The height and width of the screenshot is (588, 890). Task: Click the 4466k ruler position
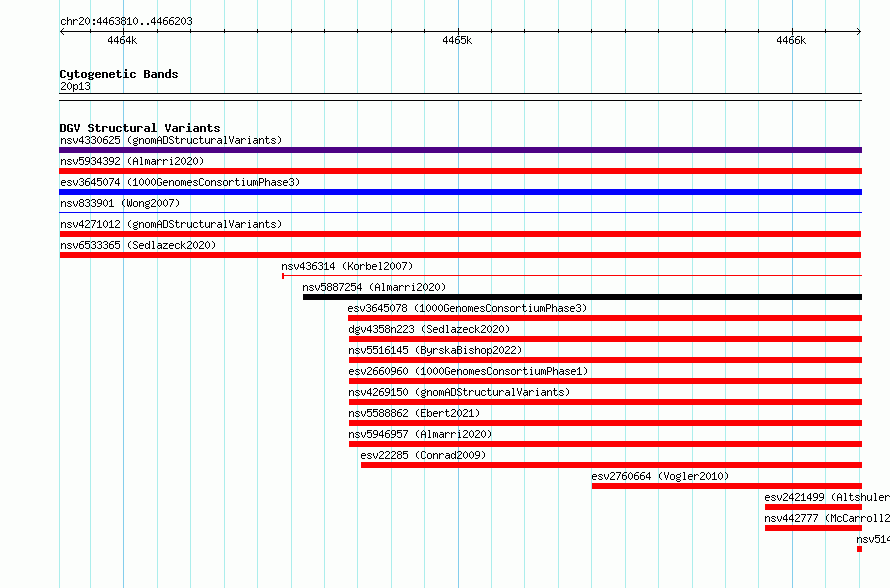tap(791, 40)
